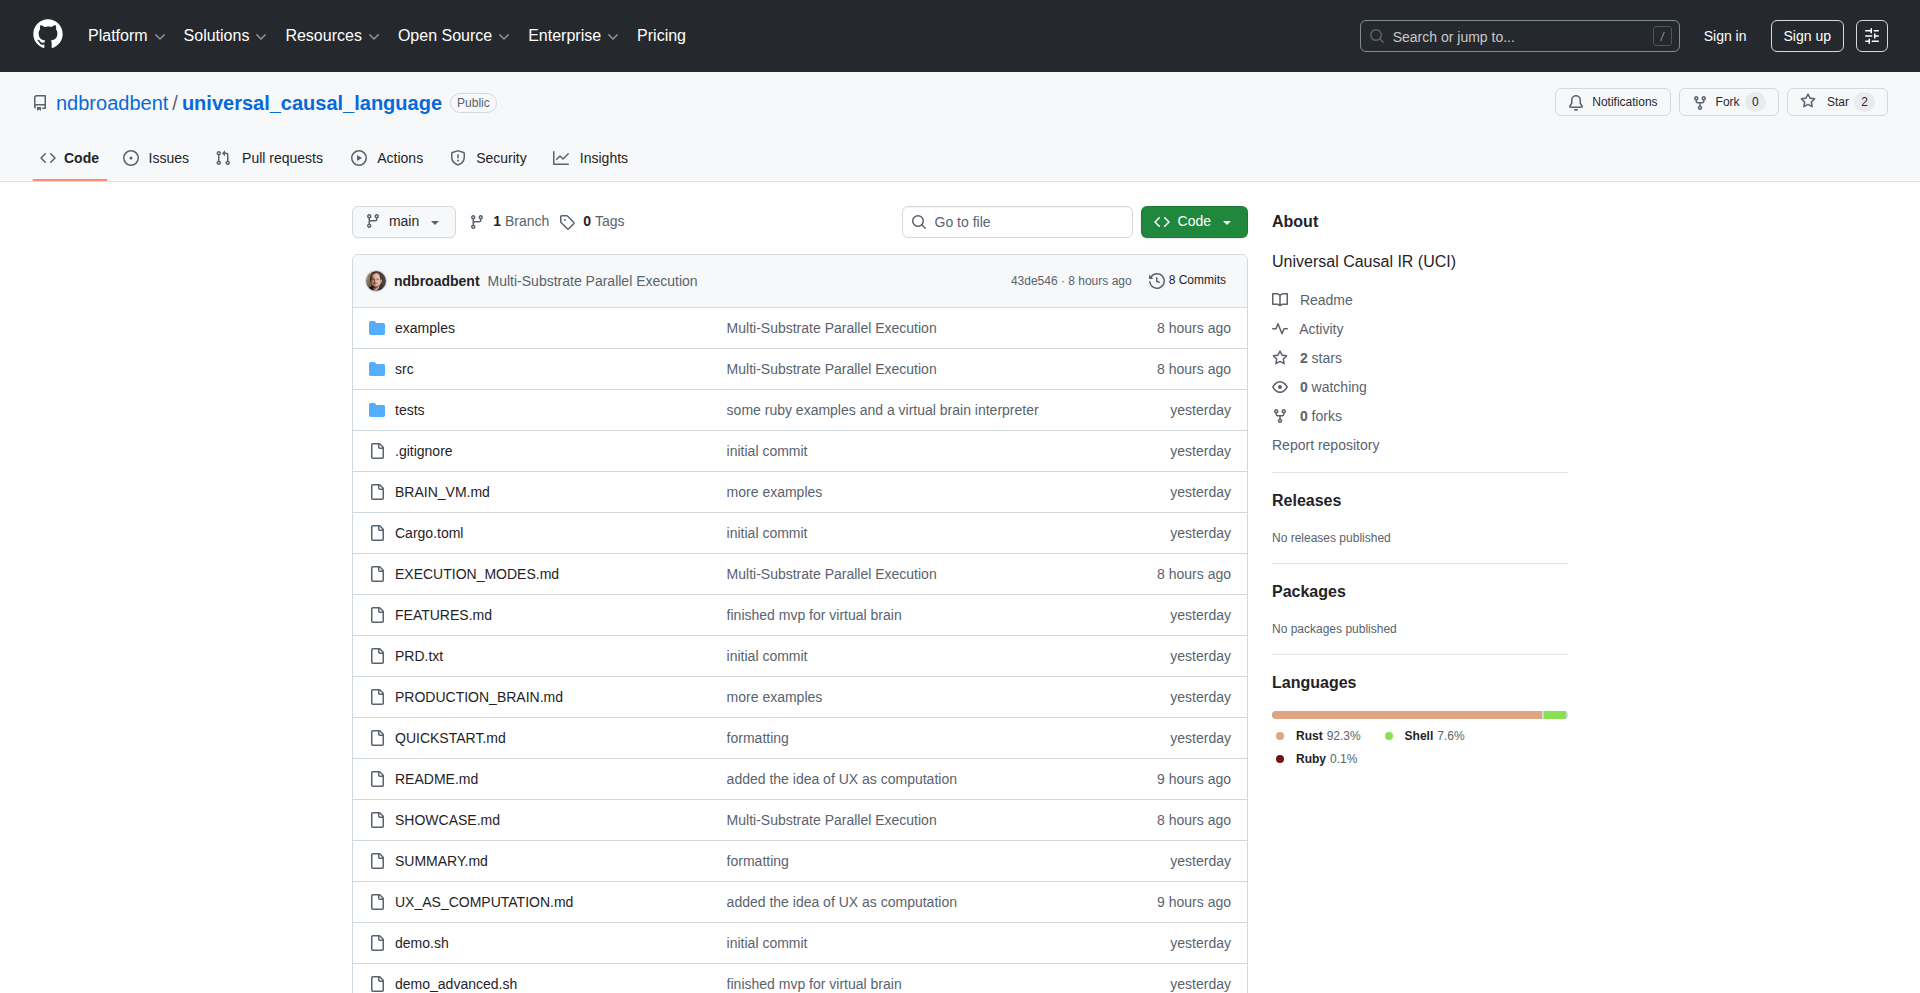Open the examples folder icon
Image resolution: width=1920 pixels, height=993 pixels.
tap(377, 328)
